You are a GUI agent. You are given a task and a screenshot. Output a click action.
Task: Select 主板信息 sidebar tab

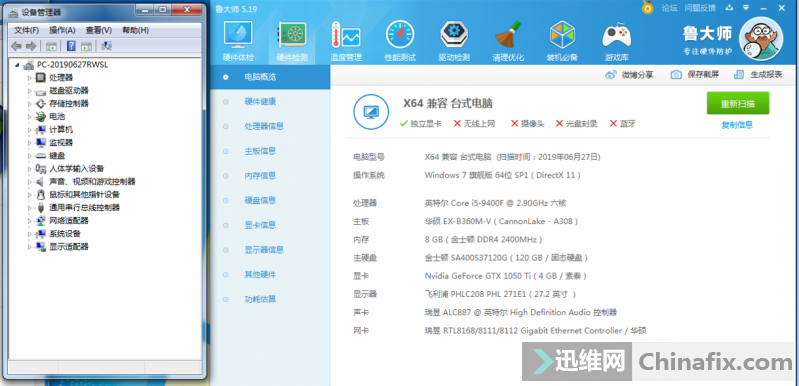pyautogui.click(x=270, y=151)
